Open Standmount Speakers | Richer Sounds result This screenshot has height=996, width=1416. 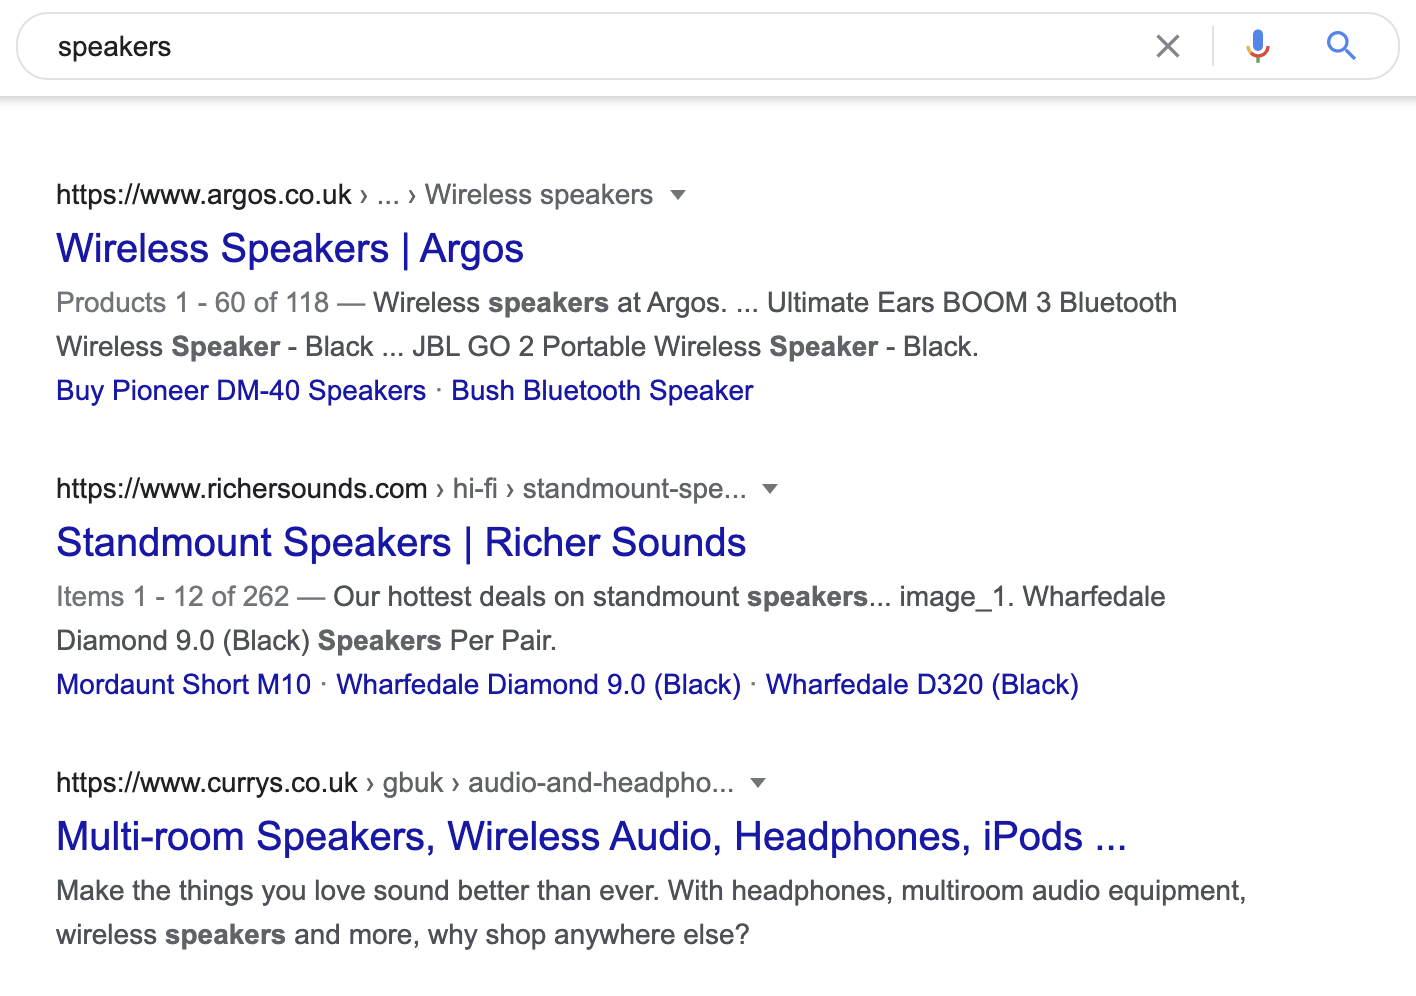point(401,543)
